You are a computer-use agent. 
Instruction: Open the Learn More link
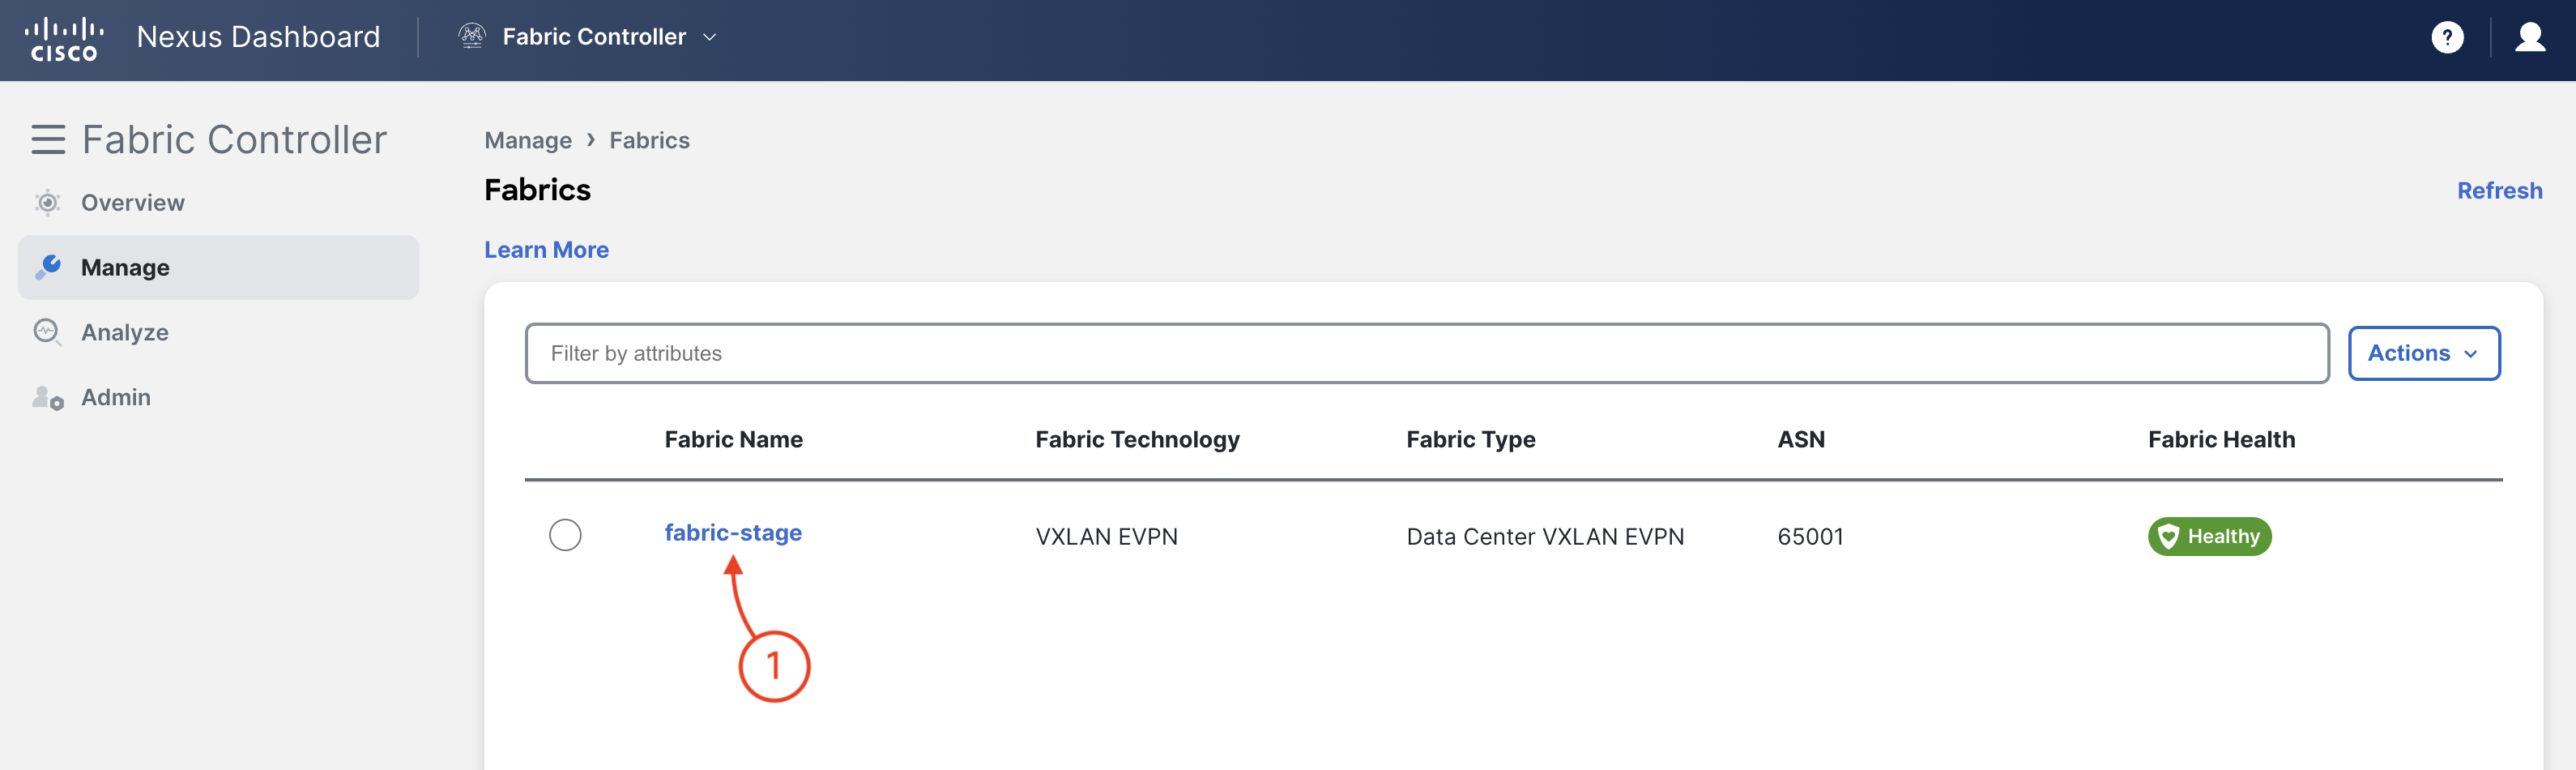pos(546,249)
